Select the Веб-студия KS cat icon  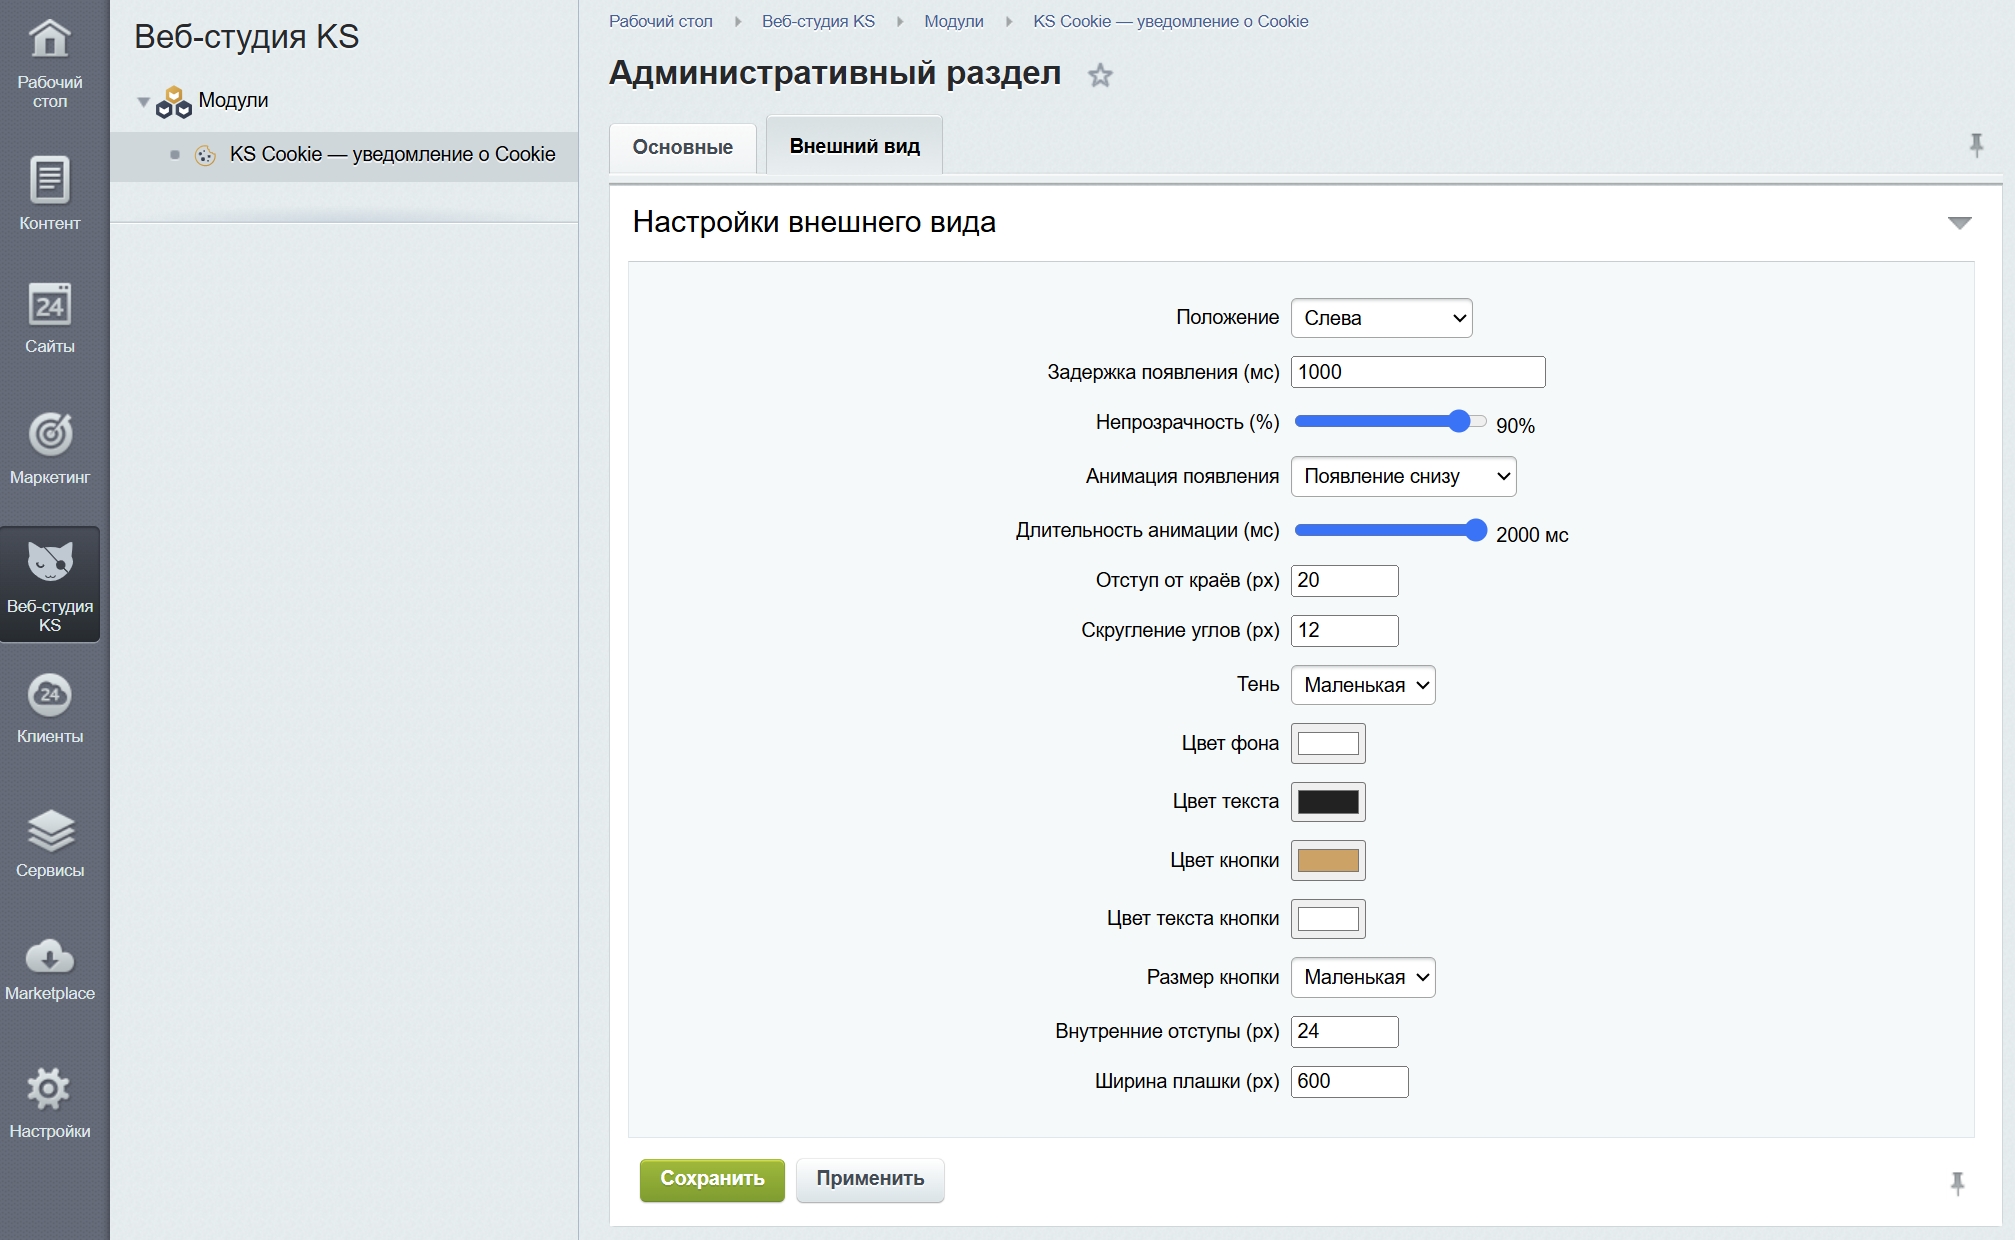pos(49,561)
